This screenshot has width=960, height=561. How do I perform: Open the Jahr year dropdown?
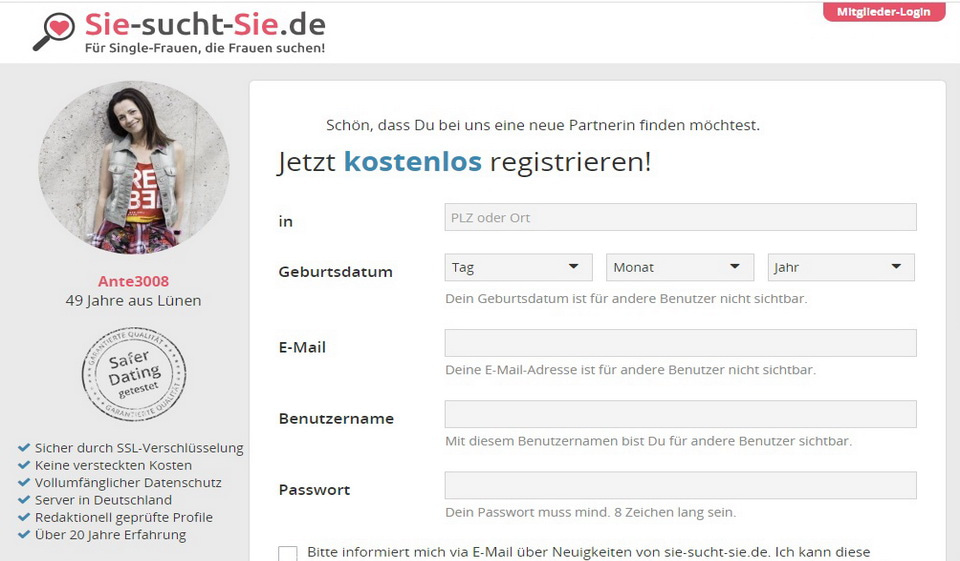click(x=841, y=267)
